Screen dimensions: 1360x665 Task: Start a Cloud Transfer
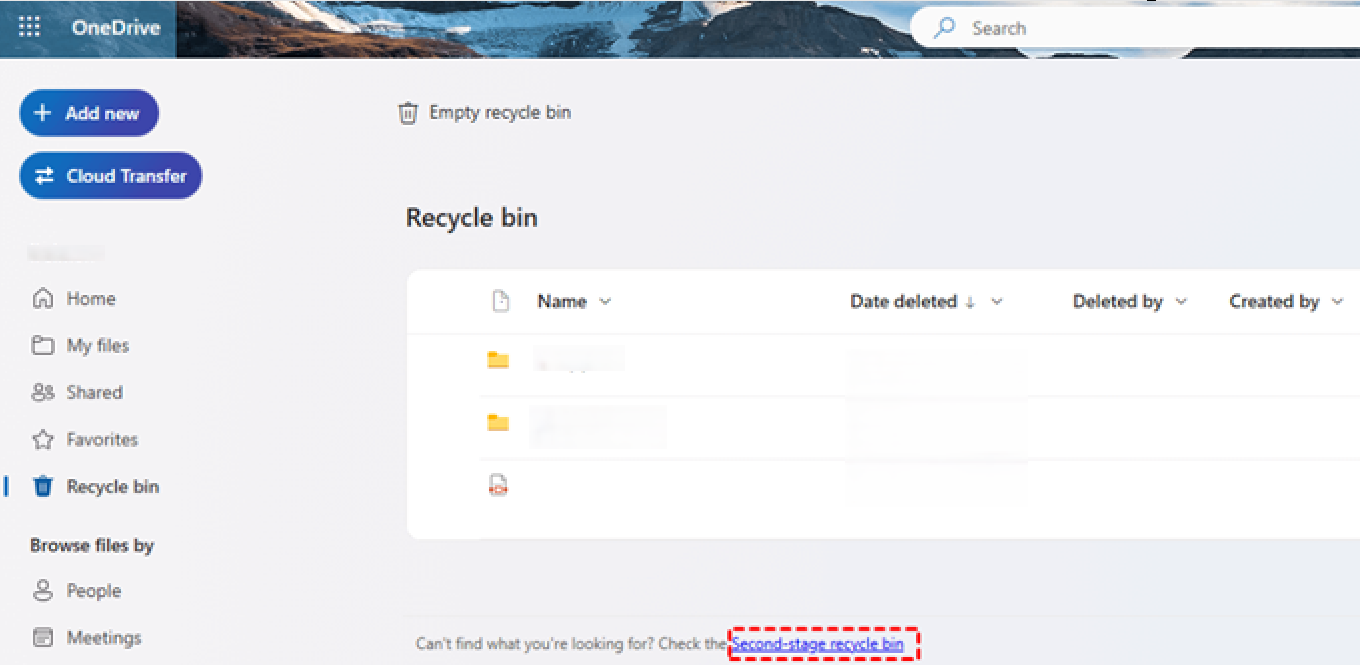[x=110, y=175]
